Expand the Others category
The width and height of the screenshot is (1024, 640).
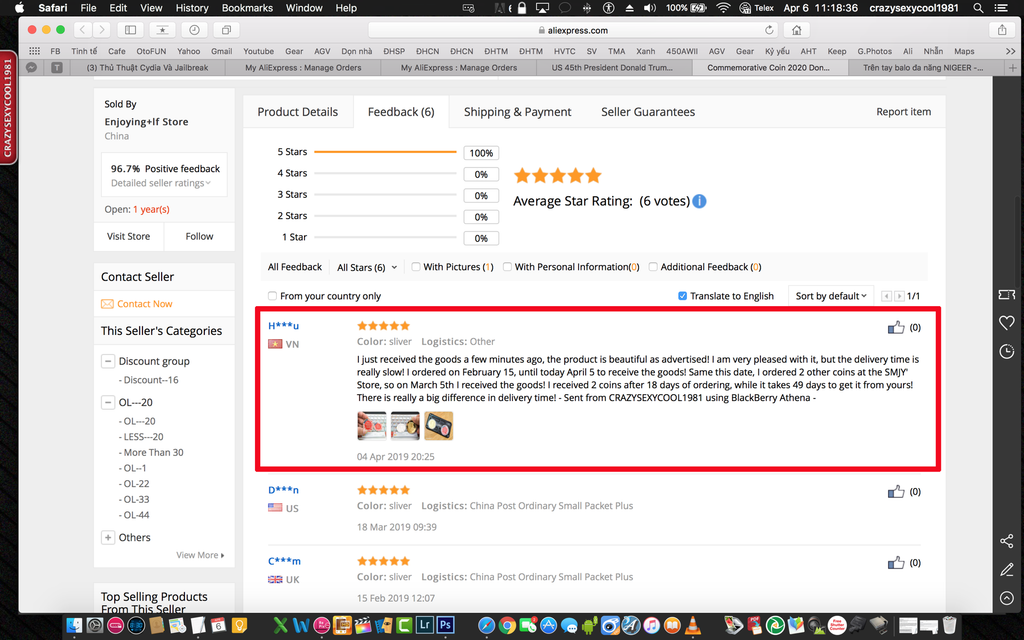(x=108, y=537)
